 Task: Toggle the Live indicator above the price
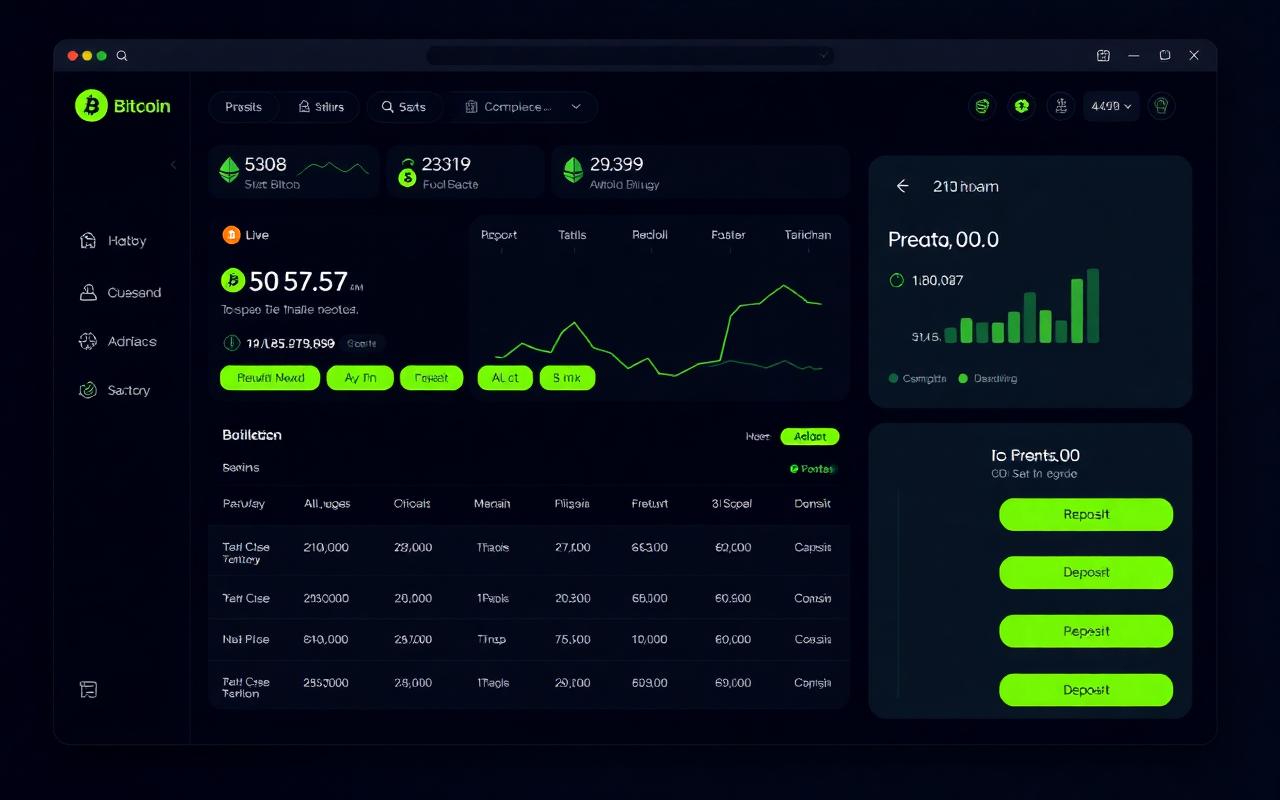point(242,234)
